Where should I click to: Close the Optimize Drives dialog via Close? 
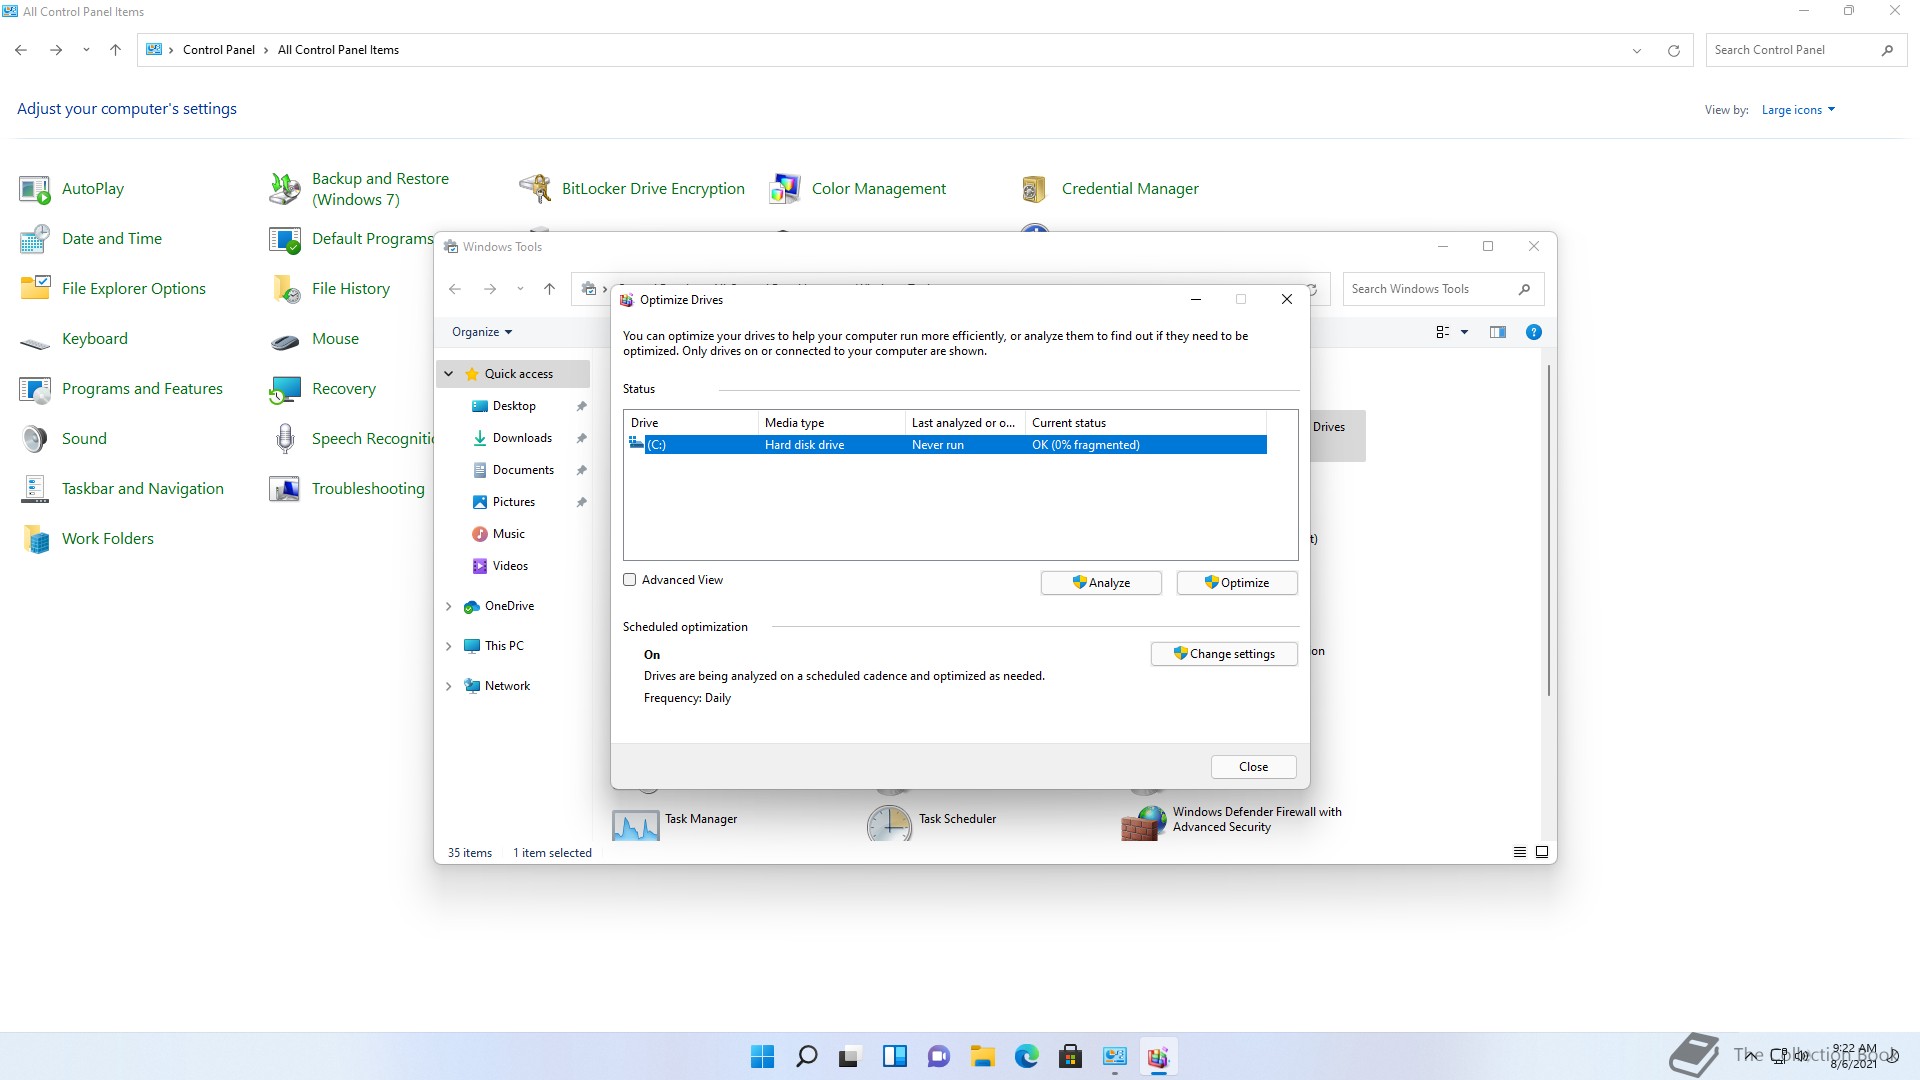pos(1253,767)
